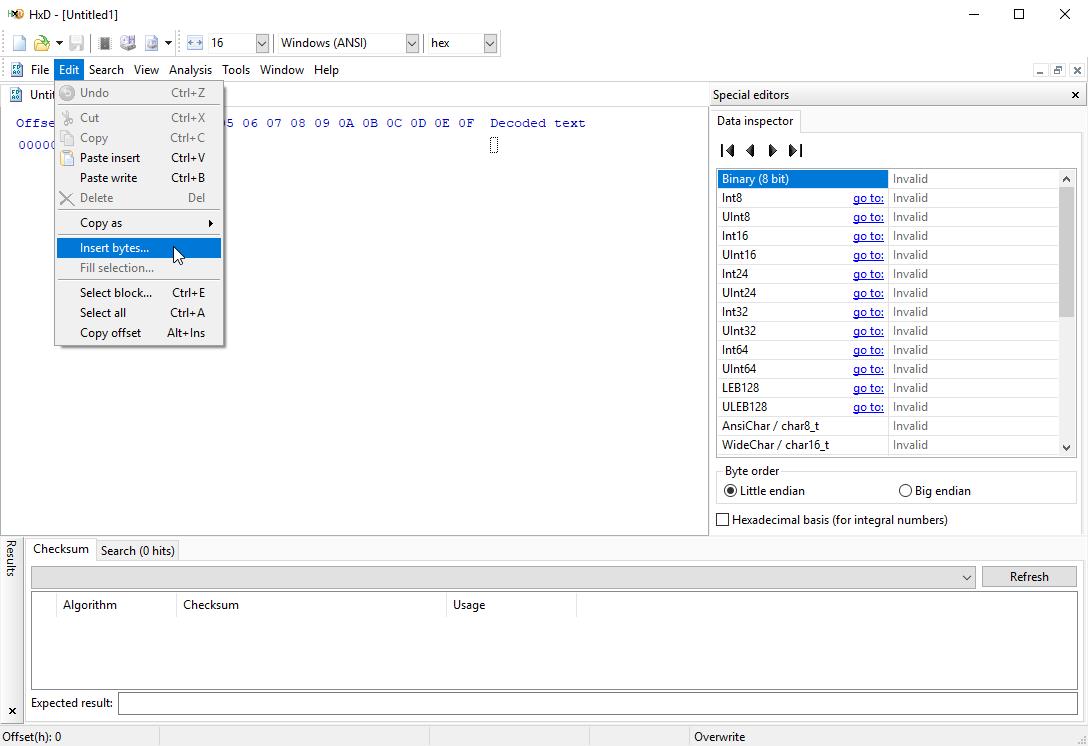The image size is (1088, 746).
Task: Choose Insert bytes... from Edit menu
Action: pos(114,248)
